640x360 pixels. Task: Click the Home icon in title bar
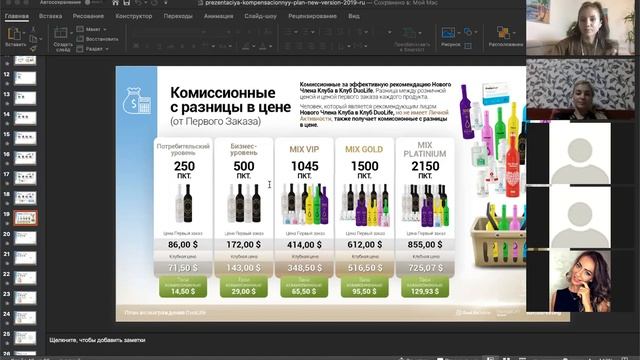pyautogui.click(x=116, y=3)
